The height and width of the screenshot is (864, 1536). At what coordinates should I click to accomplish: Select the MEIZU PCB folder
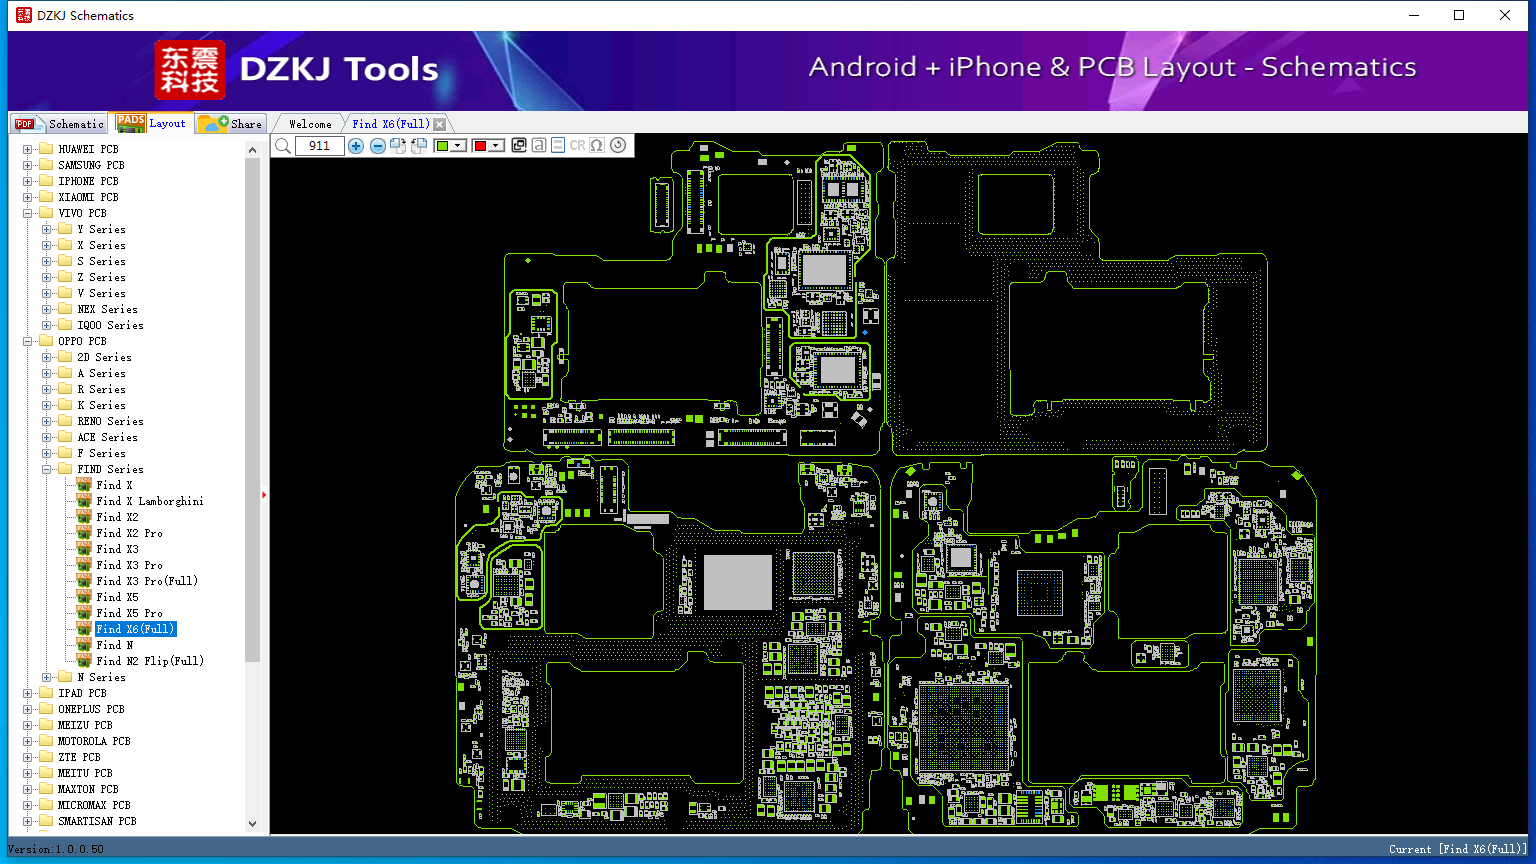pyautogui.click(x=85, y=725)
